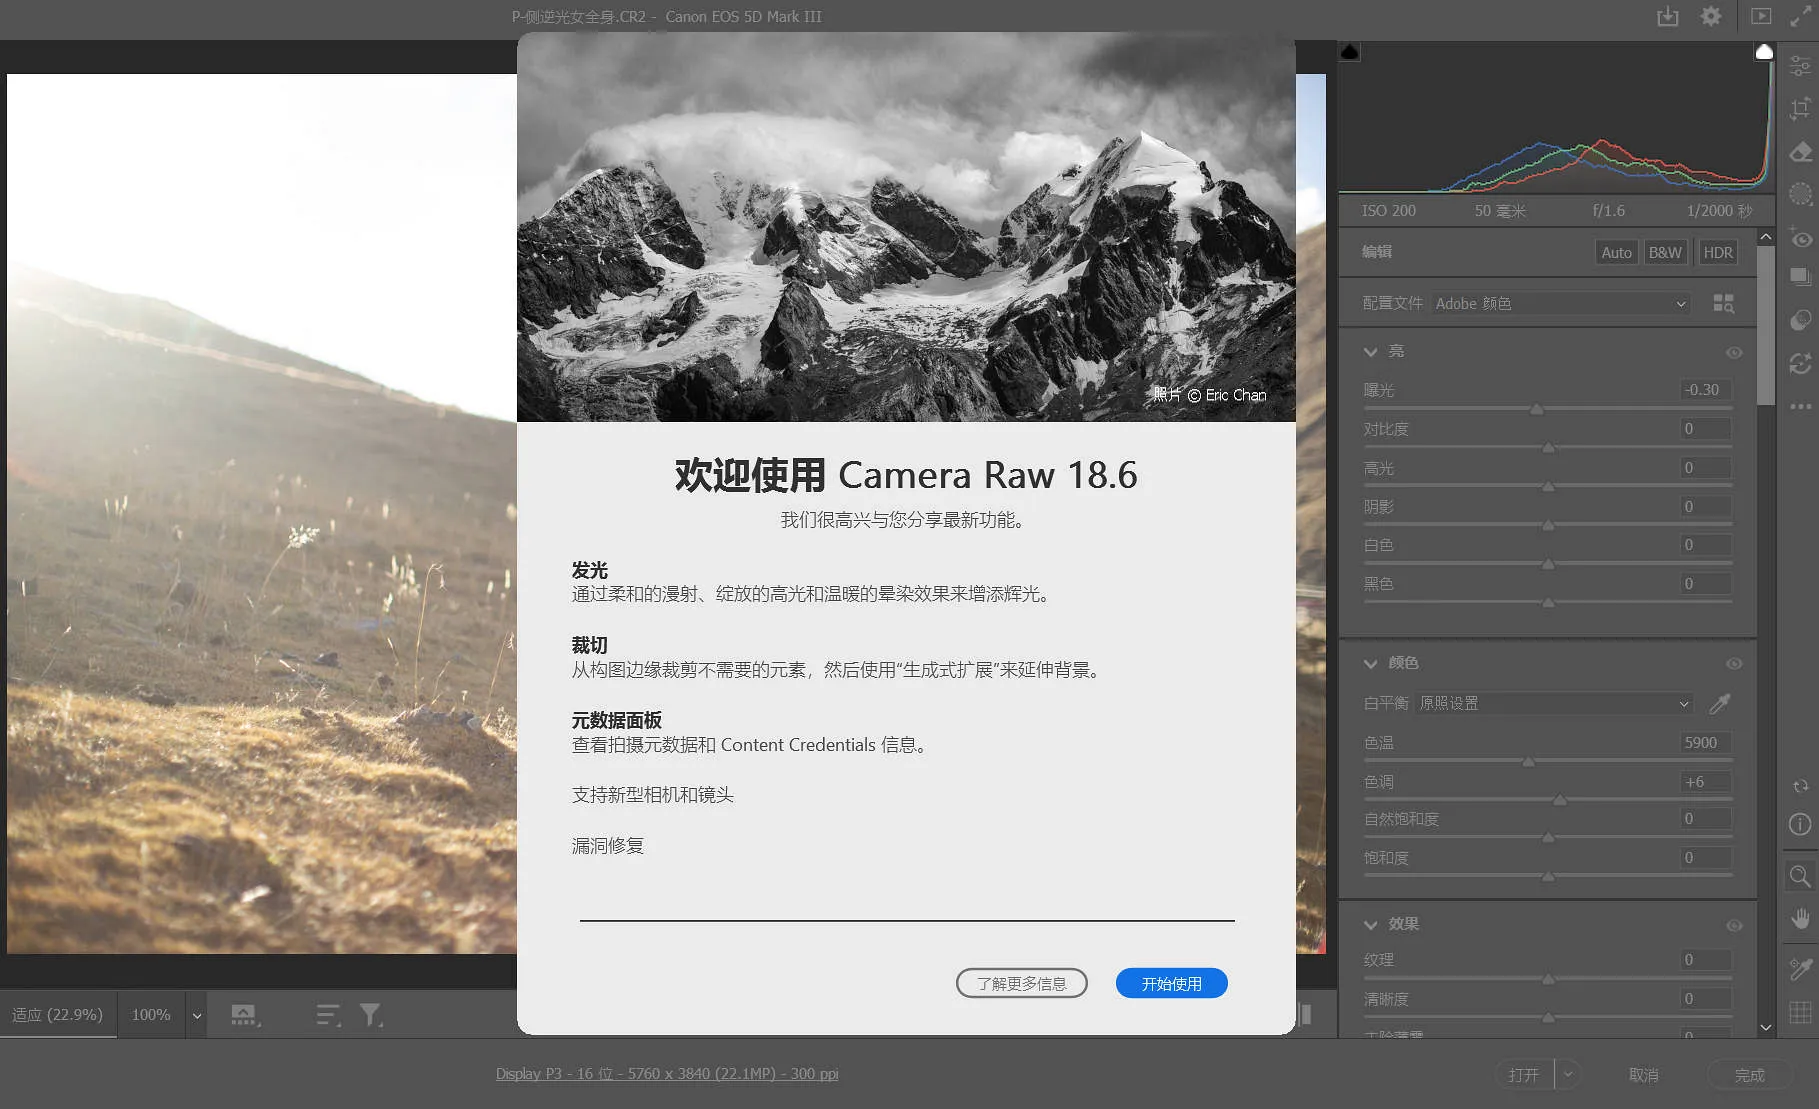
Task: Click the reset/rotate arrows icon in sidebar
Action: (x=1800, y=786)
